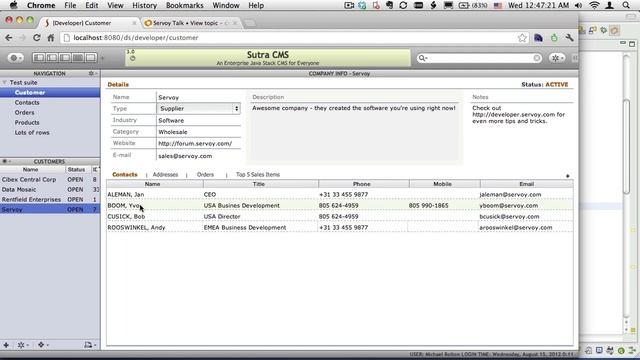The width and height of the screenshot is (640, 360).
Task: Select Orders in navigation tree
Action: pos(24,112)
